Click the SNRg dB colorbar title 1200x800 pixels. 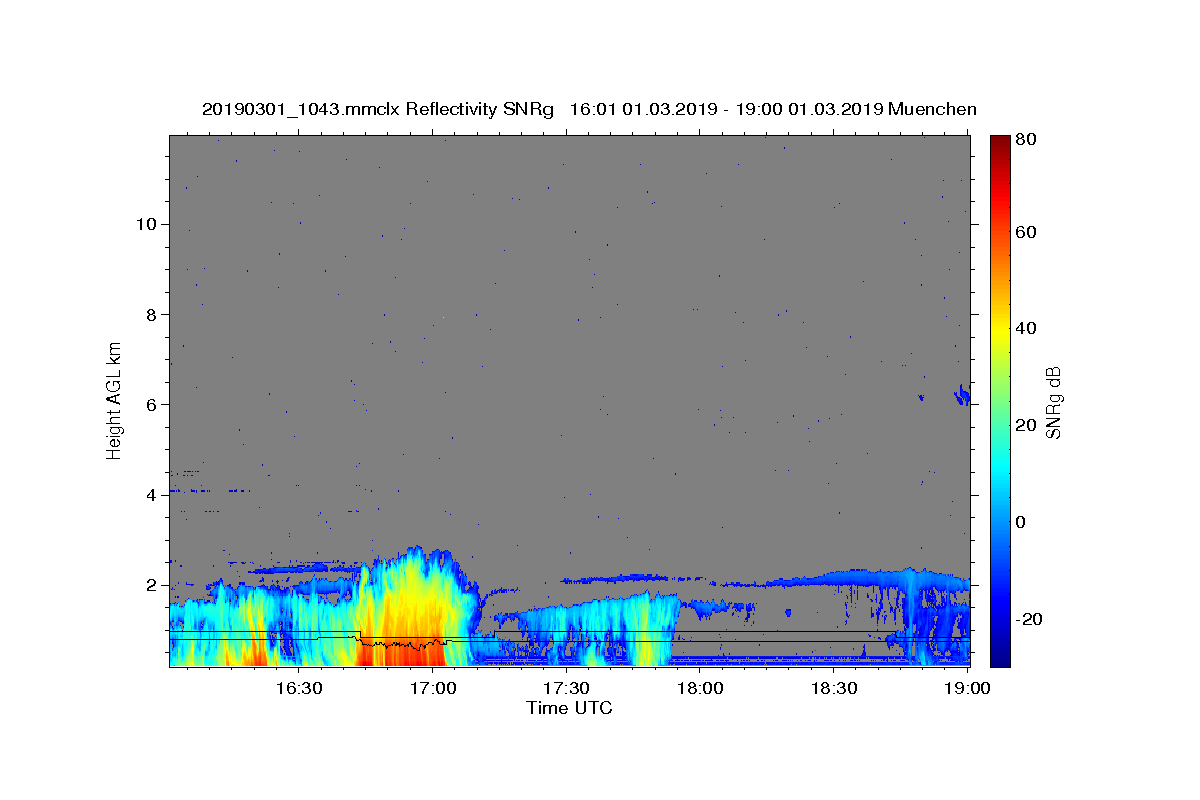click(x=1053, y=401)
